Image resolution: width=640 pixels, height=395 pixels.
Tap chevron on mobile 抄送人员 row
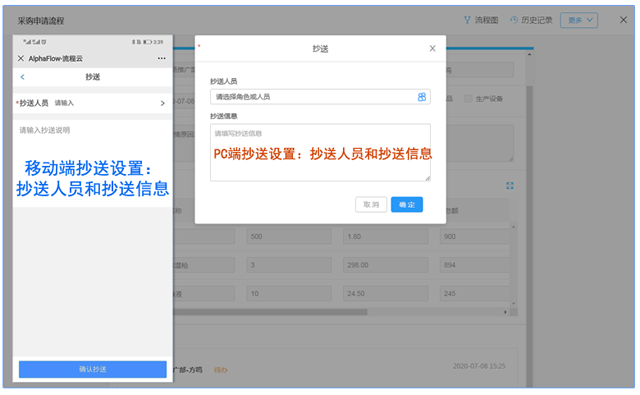click(x=162, y=103)
